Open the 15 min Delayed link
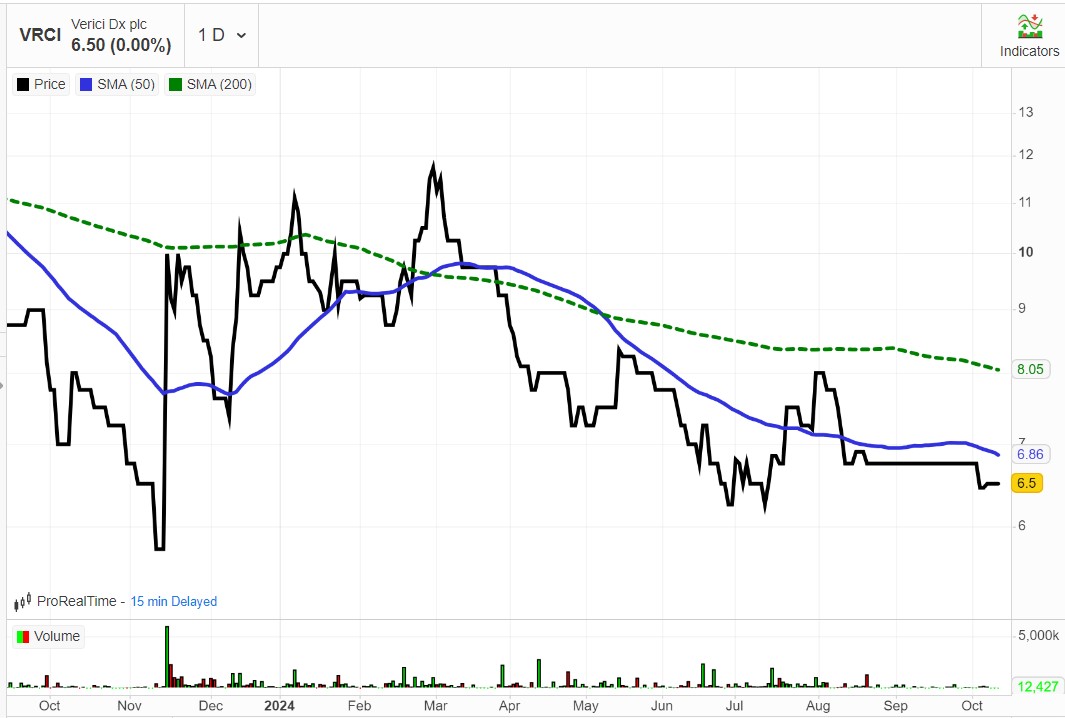1065x718 pixels. [x=174, y=602]
